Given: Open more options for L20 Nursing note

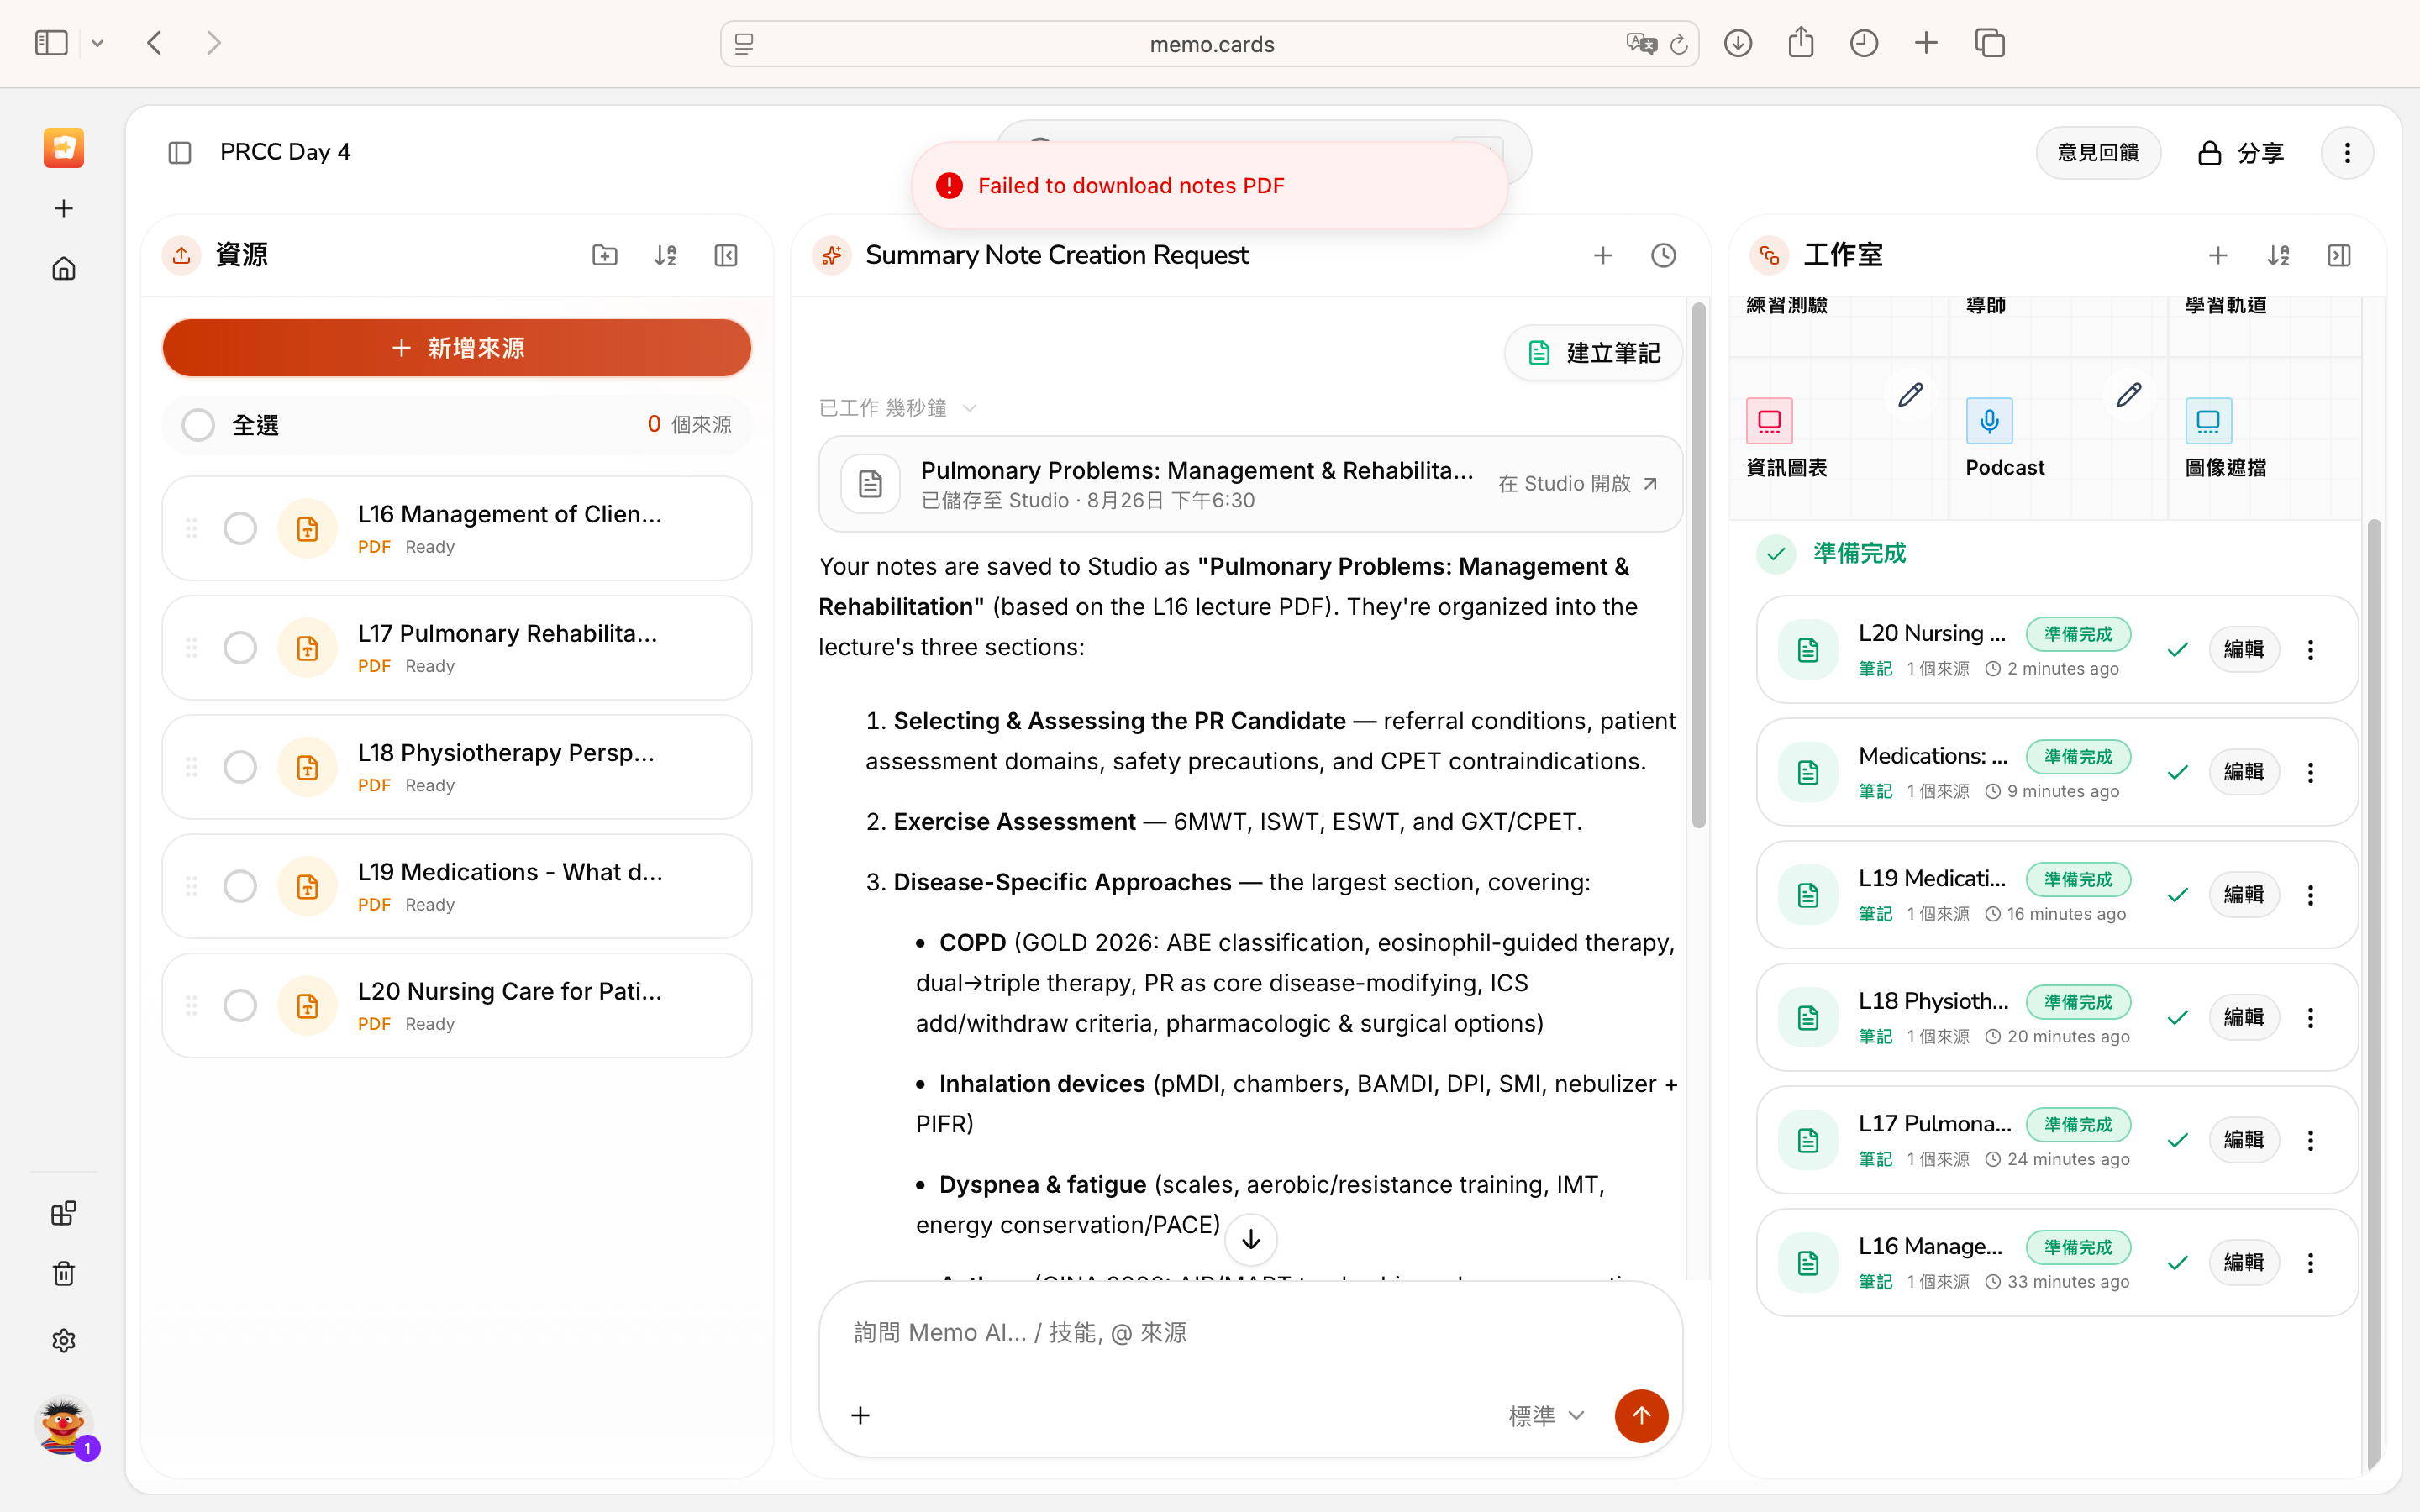Looking at the screenshot, I should pos(2310,650).
